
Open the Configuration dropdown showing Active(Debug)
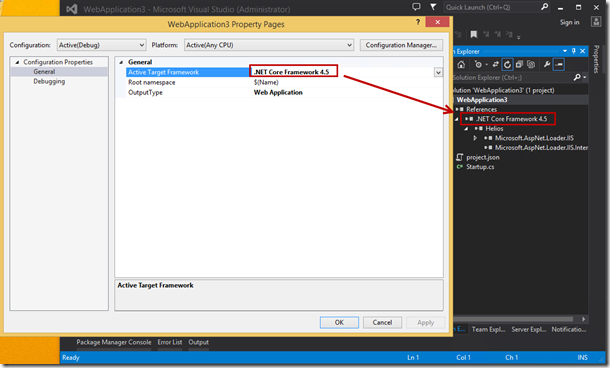(x=102, y=45)
